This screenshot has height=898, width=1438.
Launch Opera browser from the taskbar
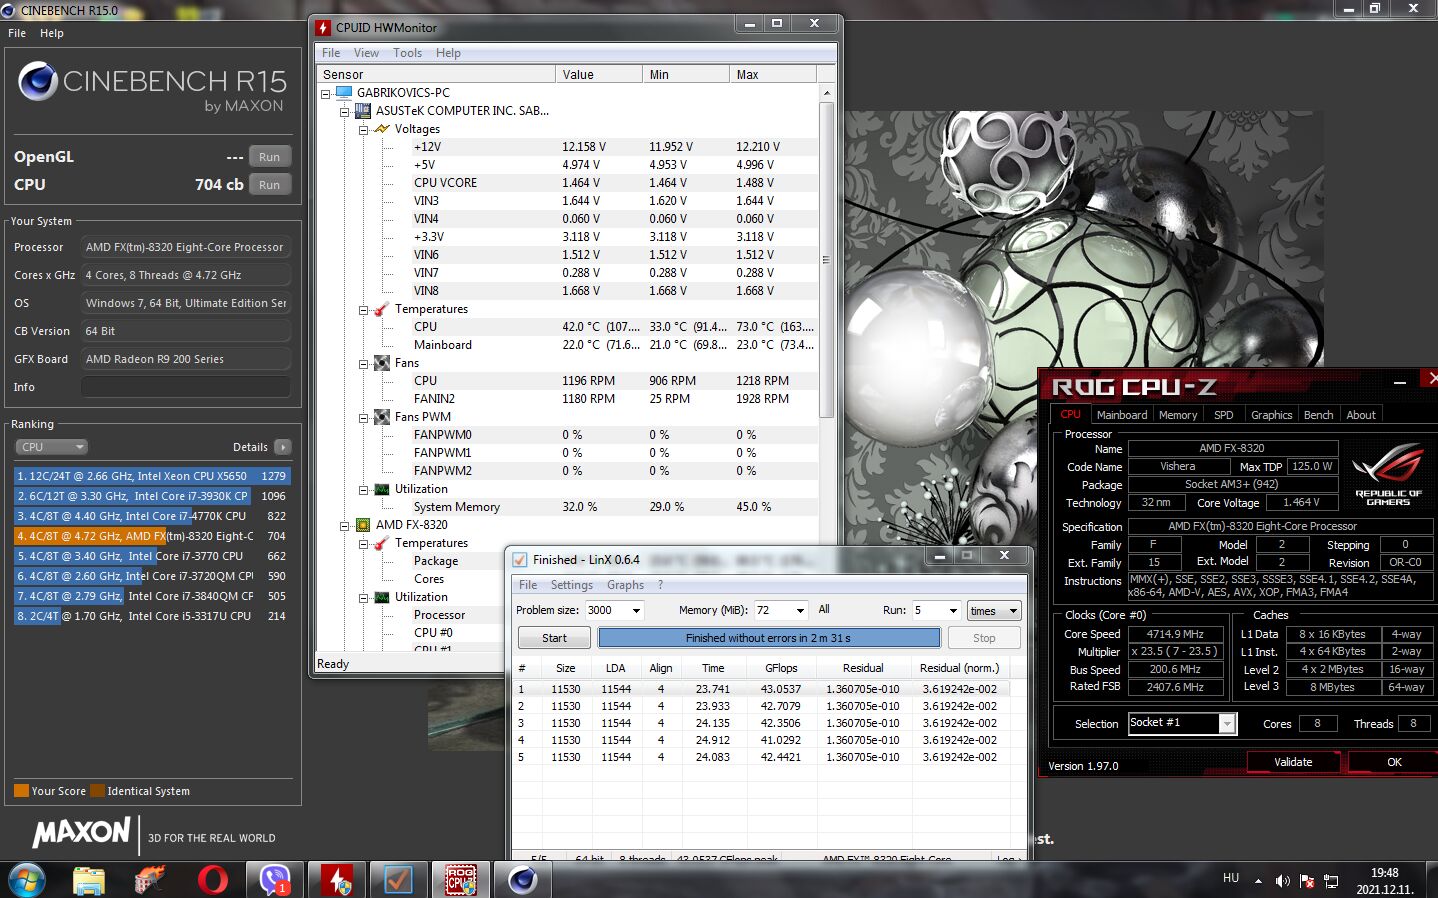click(x=212, y=880)
